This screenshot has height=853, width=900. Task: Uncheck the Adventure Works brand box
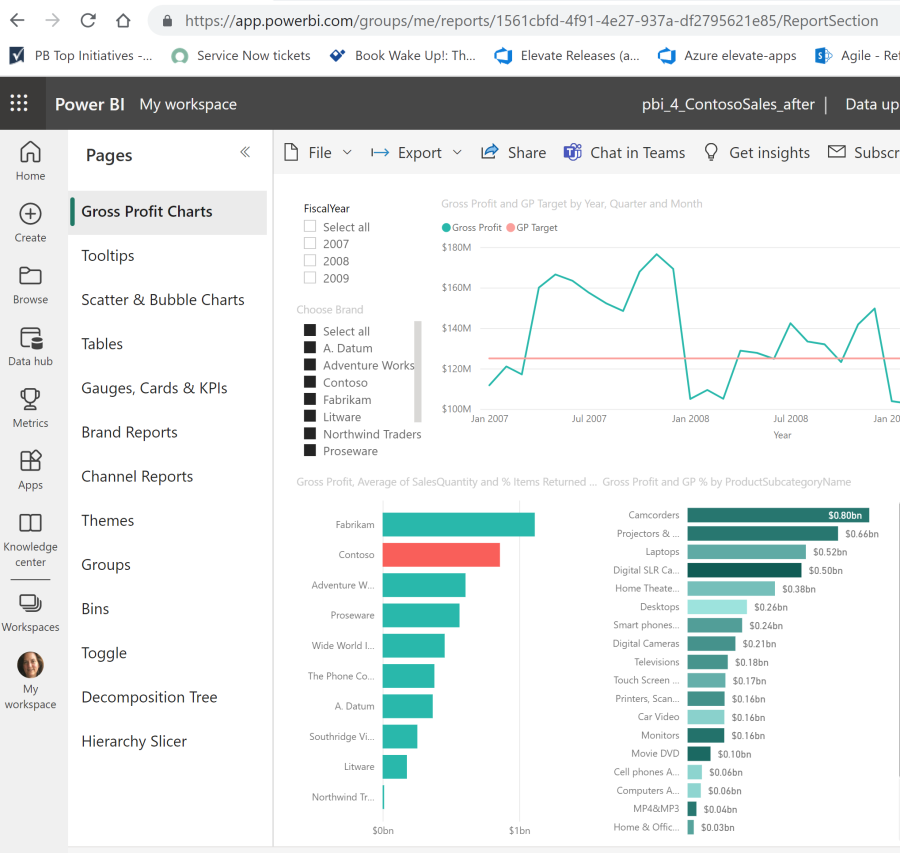[310, 365]
